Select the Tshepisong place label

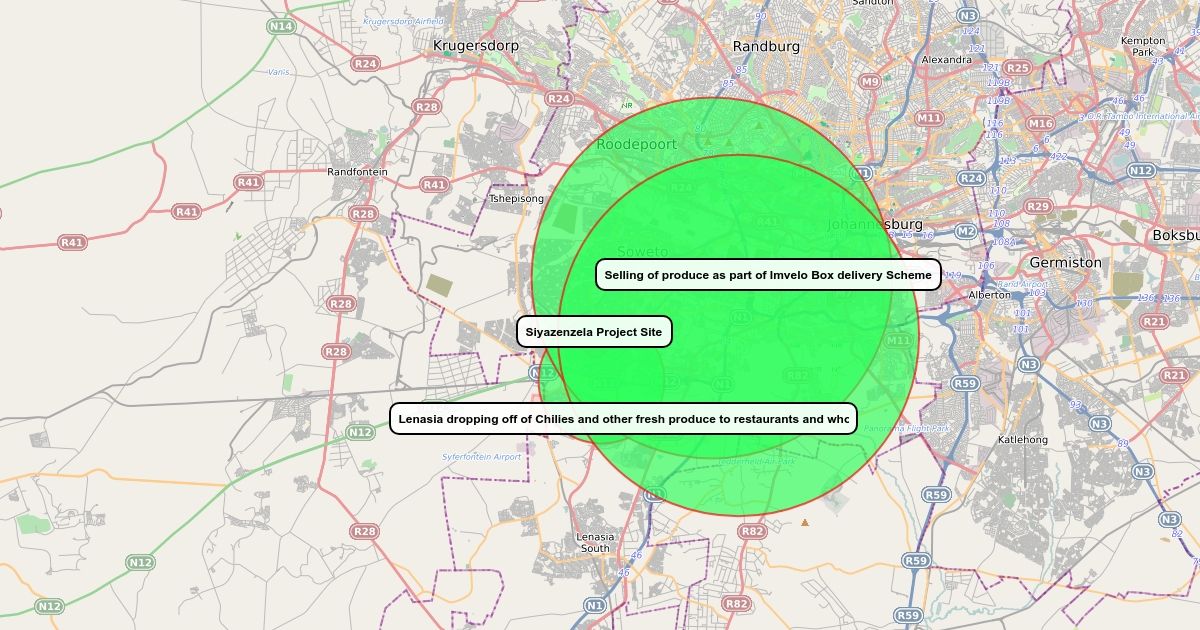pyautogui.click(x=516, y=199)
